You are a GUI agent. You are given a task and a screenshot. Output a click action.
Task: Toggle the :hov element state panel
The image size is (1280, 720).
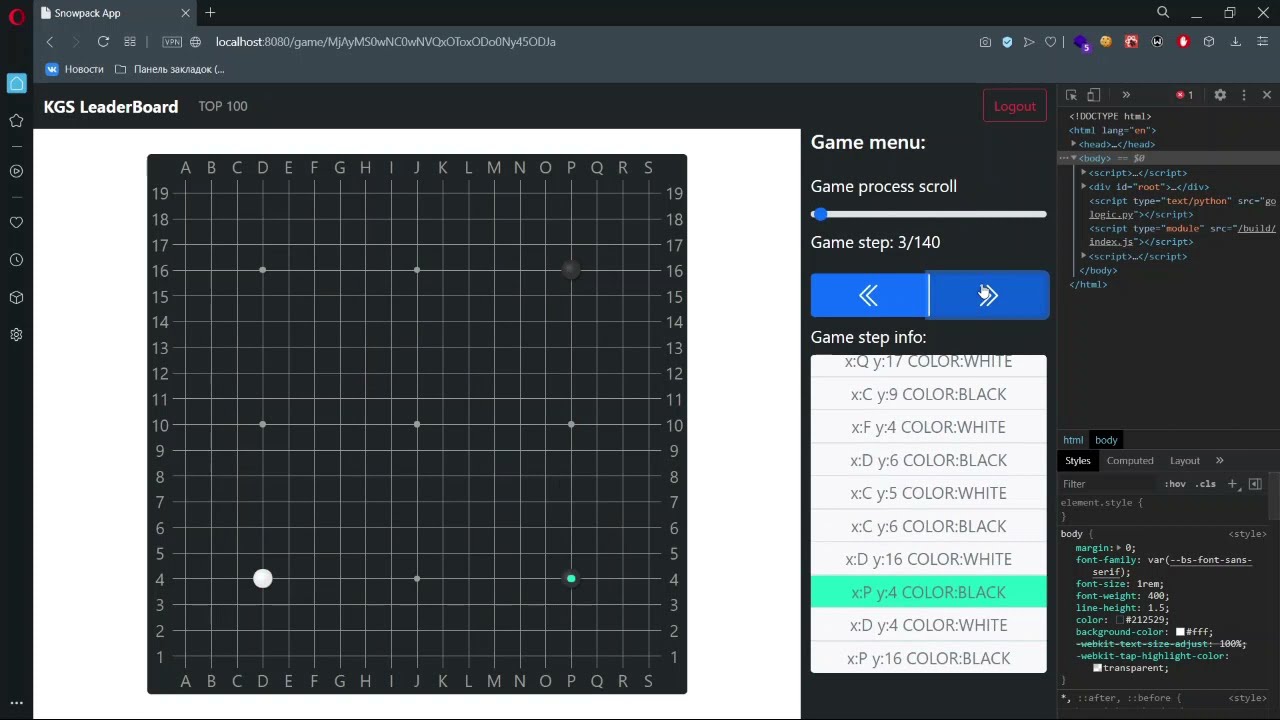[x=1175, y=484]
